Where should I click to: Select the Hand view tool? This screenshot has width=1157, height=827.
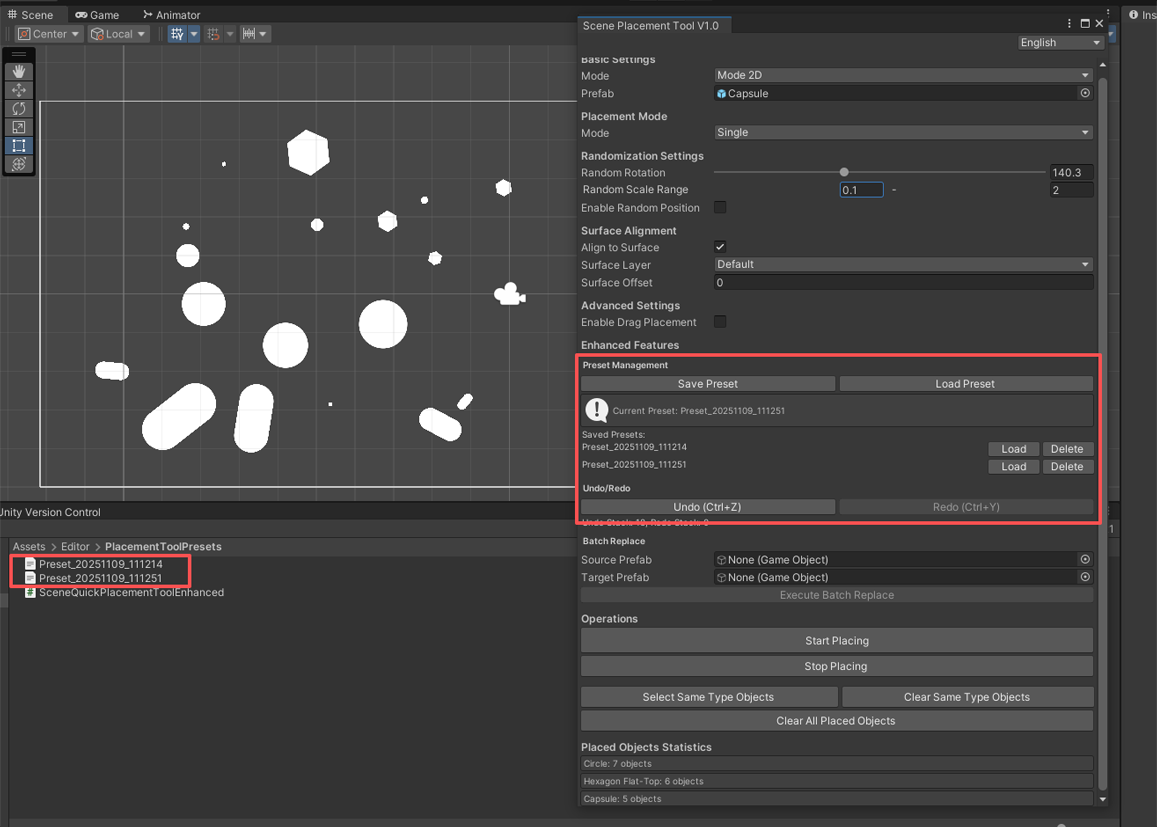(19, 71)
